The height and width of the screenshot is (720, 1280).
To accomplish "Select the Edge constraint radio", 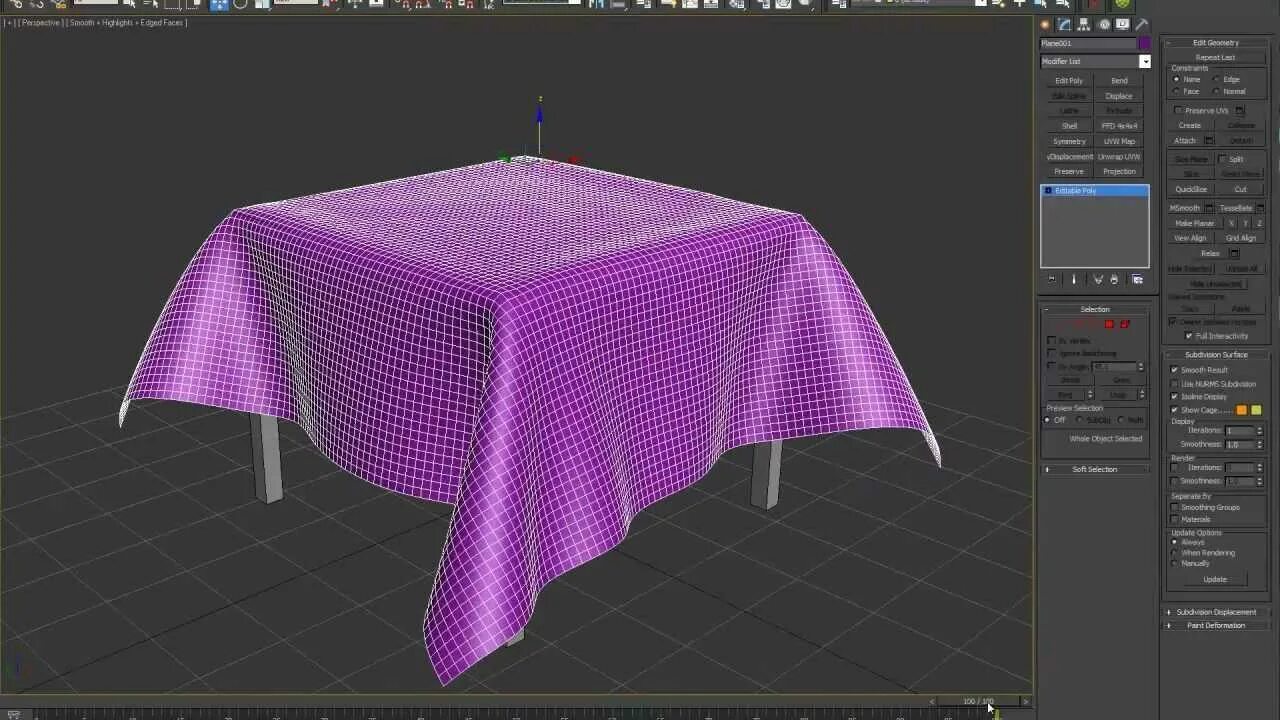I will 1216,79.
